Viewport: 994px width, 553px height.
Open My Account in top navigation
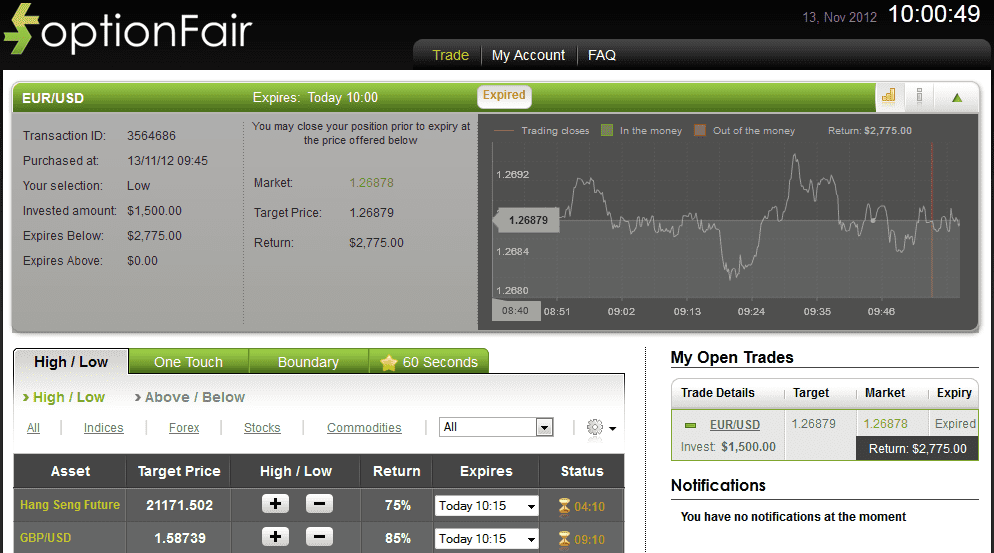click(x=528, y=55)
